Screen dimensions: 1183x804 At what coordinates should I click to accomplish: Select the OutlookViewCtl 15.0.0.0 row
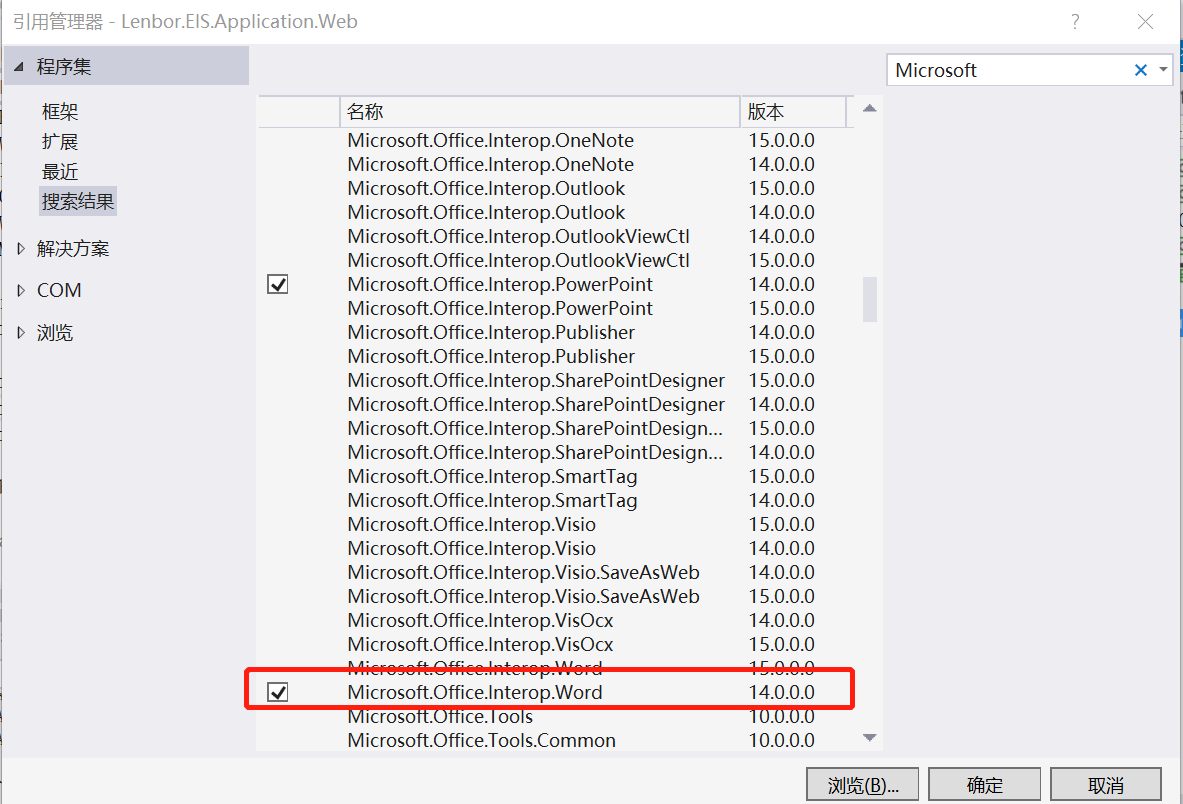[x=556, y=260]
